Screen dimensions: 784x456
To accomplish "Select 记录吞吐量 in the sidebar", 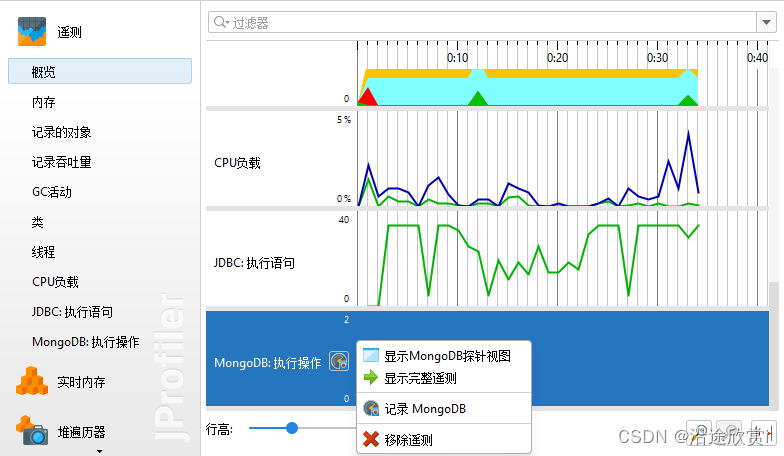I will [62, 162].
